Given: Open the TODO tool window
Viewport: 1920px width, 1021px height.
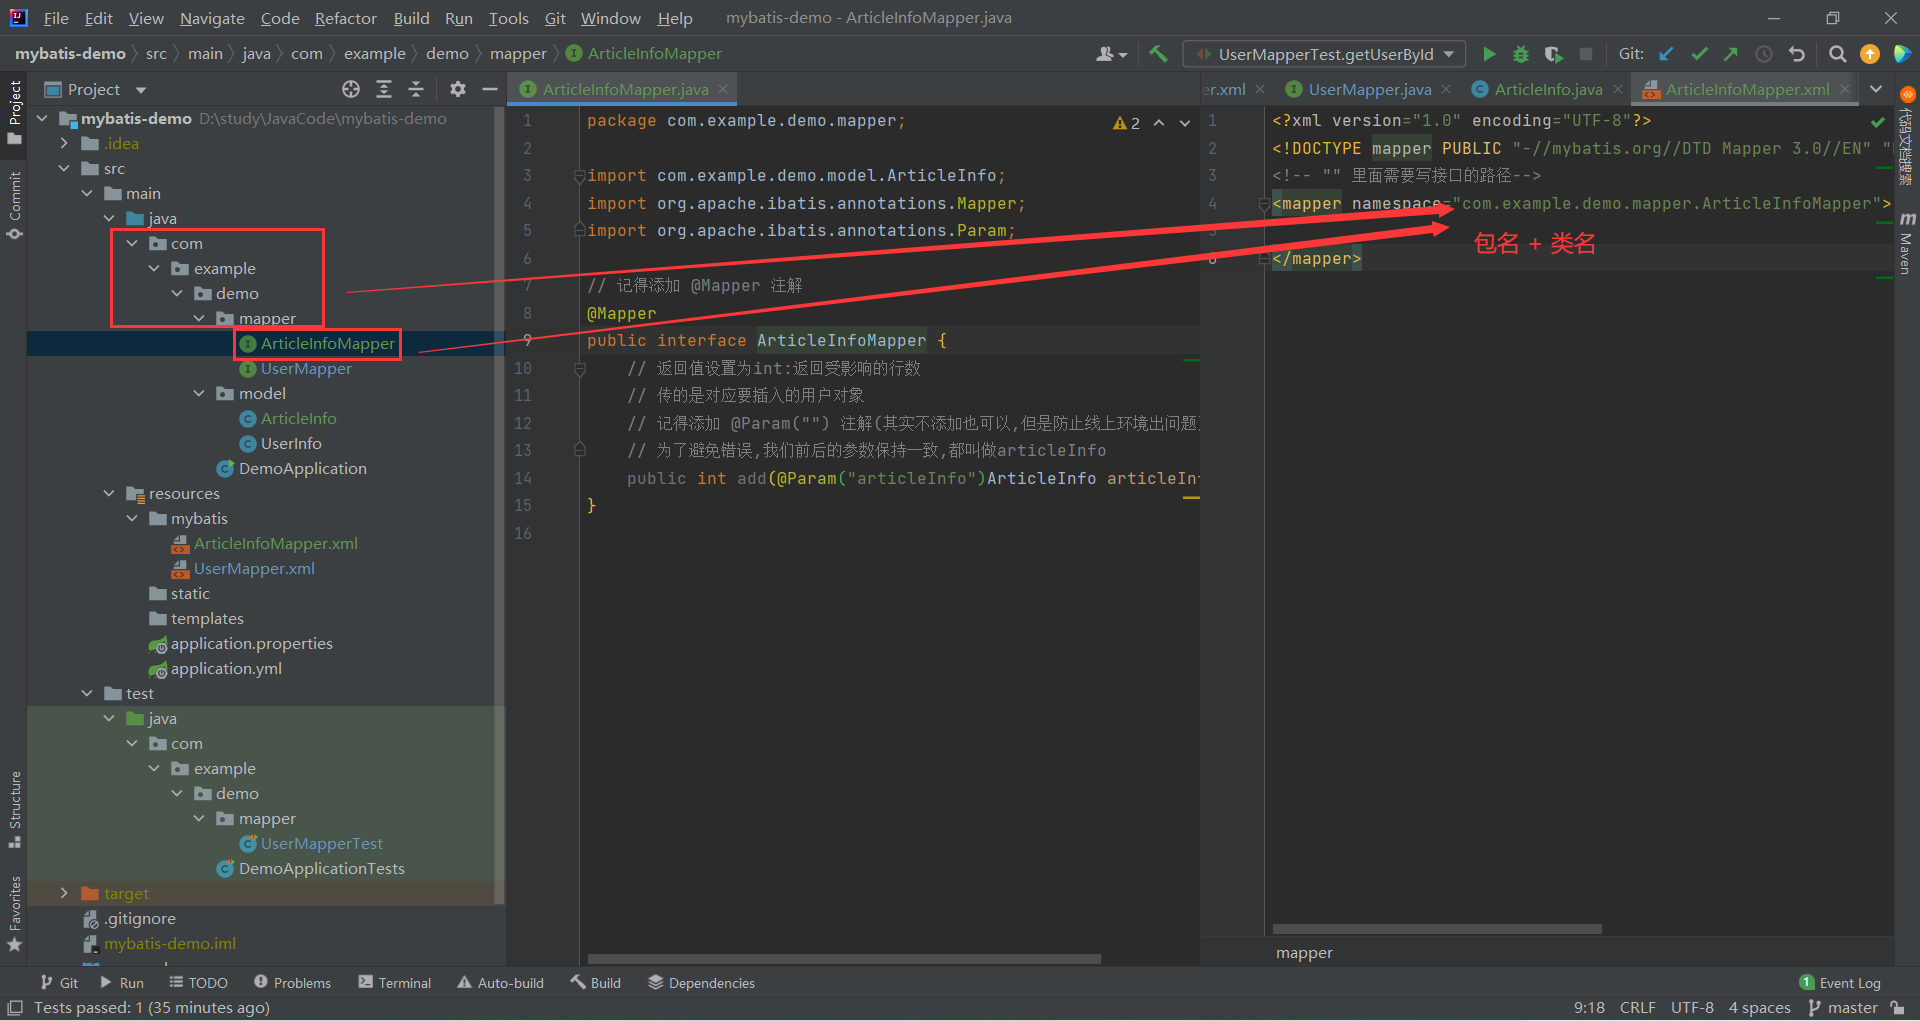Looking at the screenshot, I should tap(198, 983).
